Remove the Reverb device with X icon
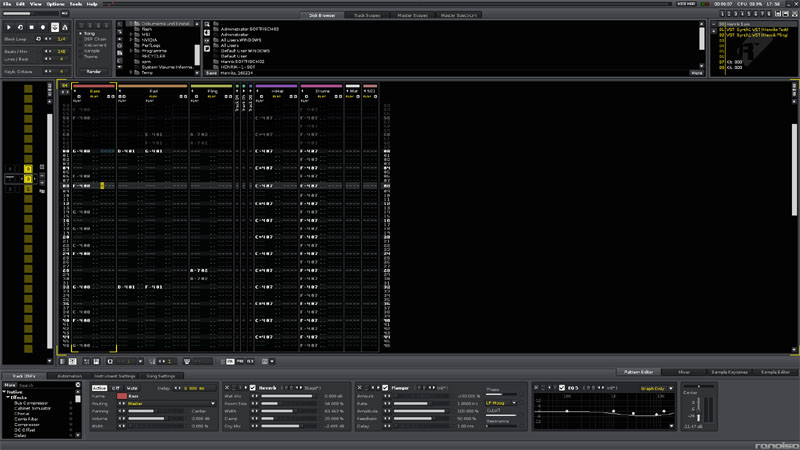 click(227, 388)
